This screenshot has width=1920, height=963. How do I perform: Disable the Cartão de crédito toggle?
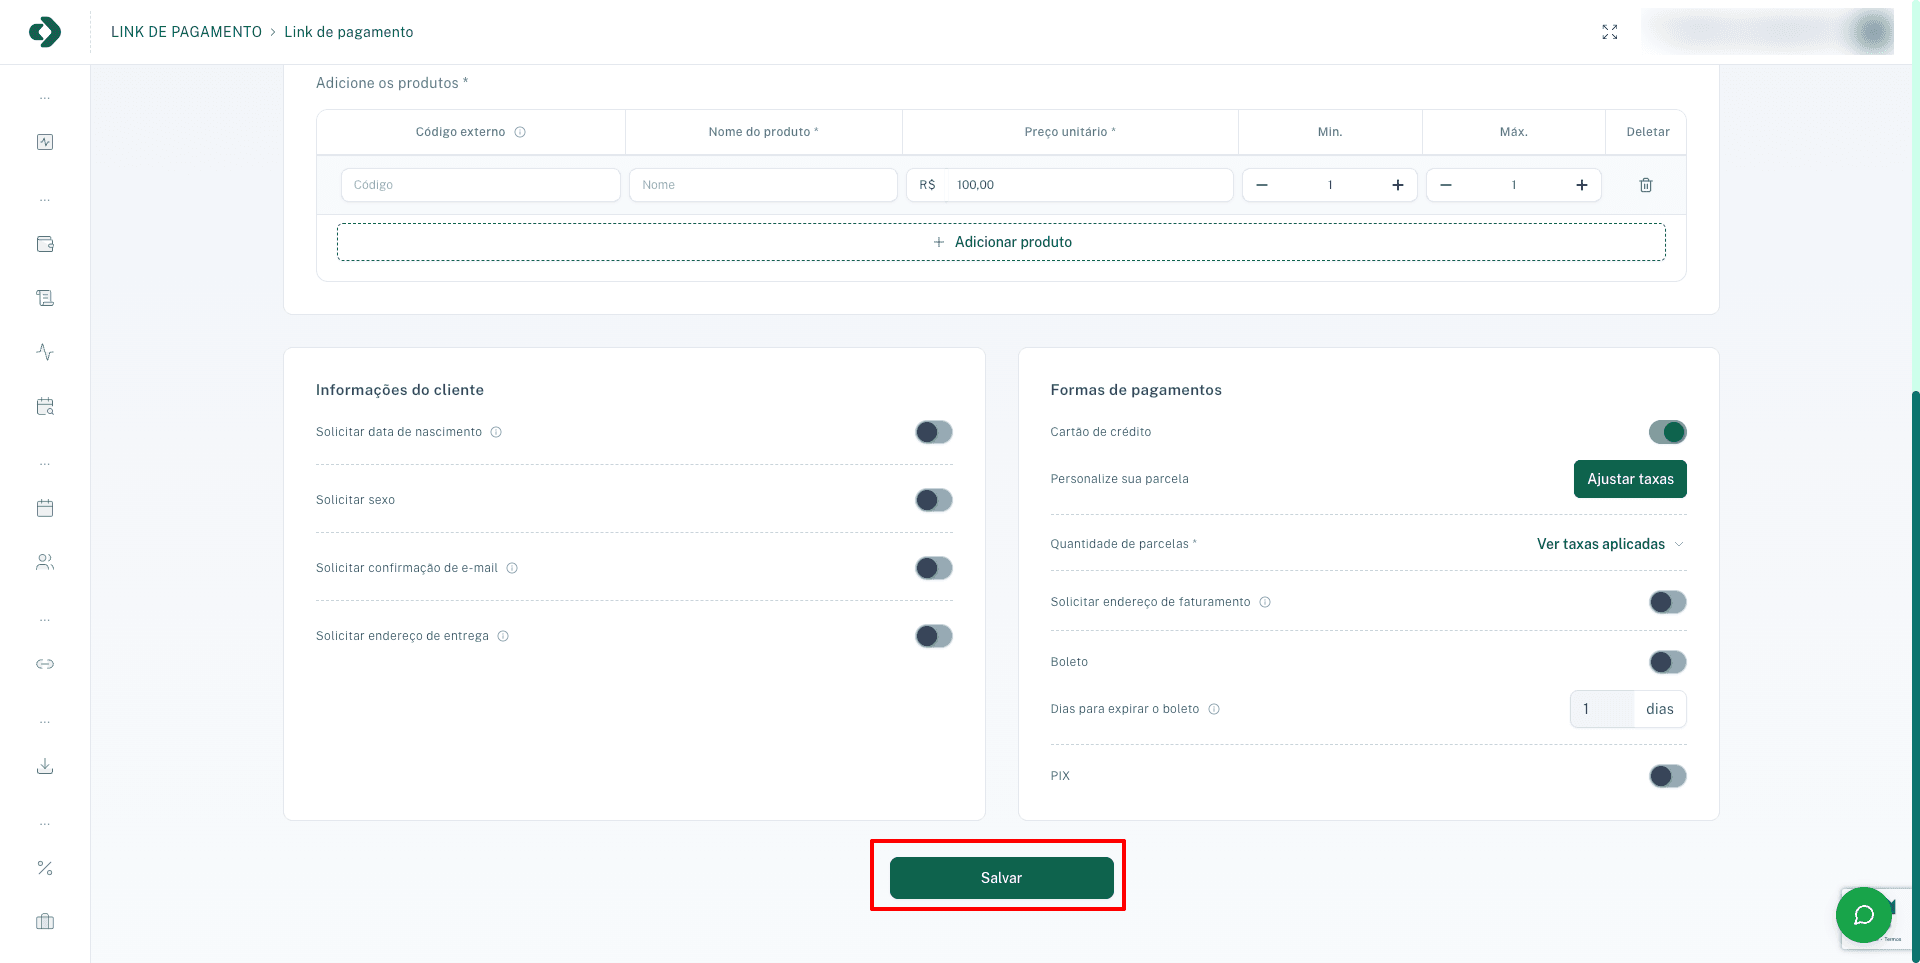(x=1667, y=432)
